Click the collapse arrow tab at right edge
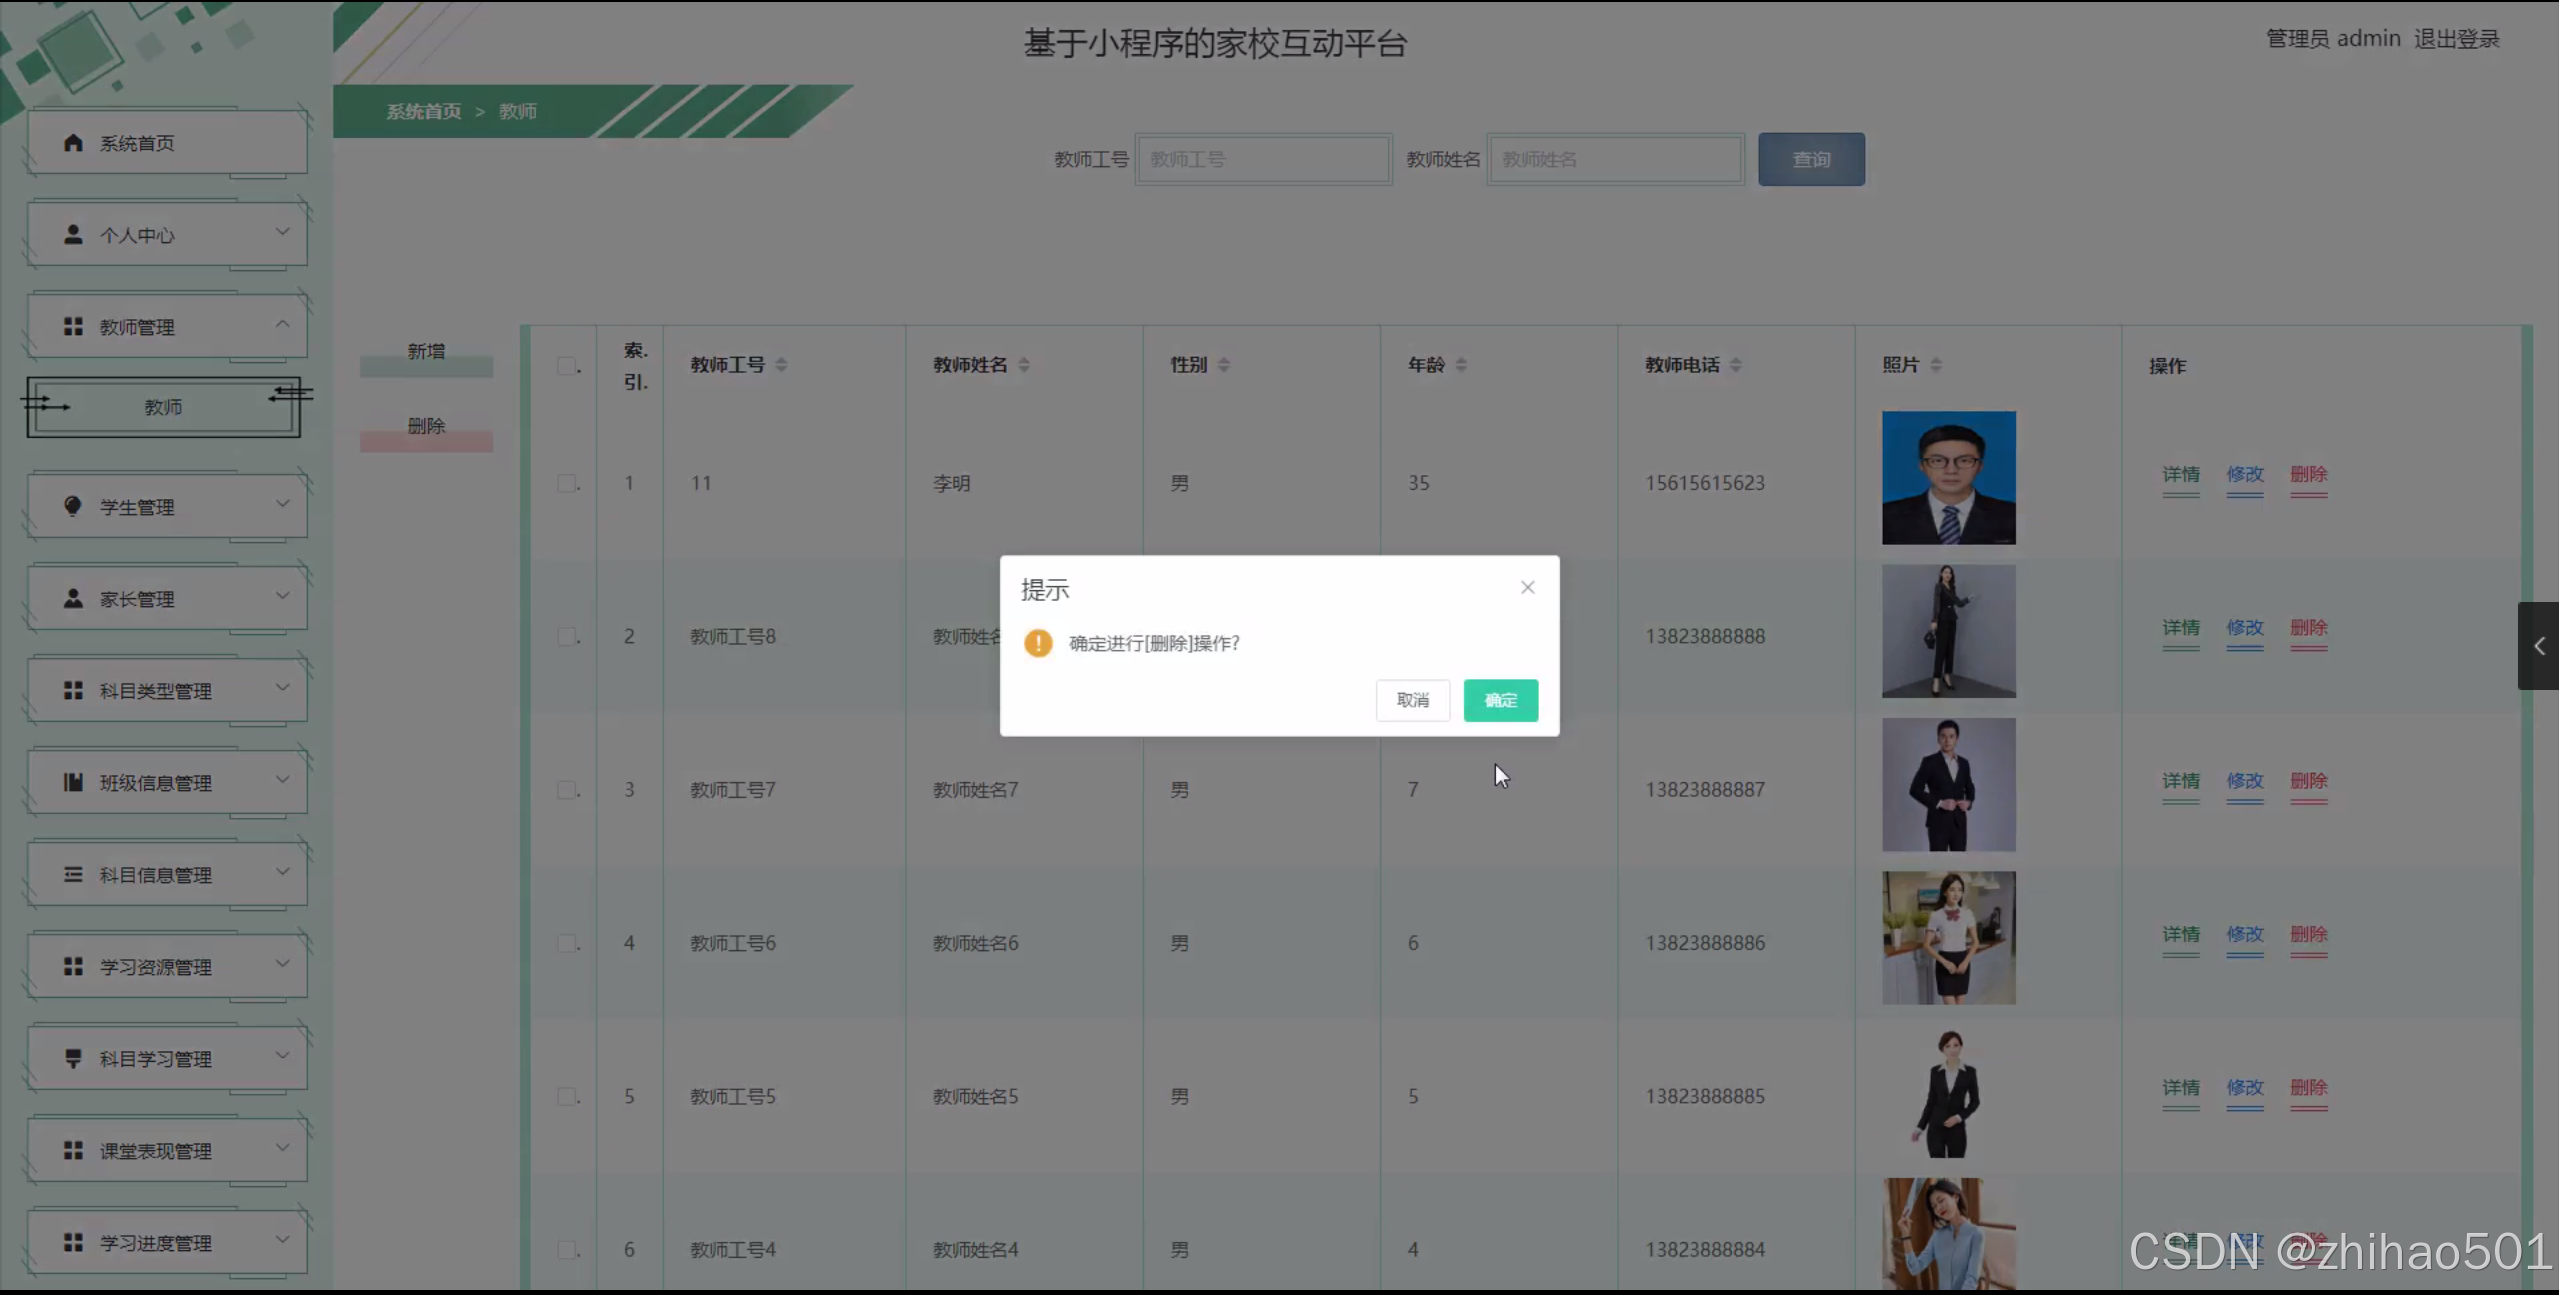Image resolution: width=2559 pixels, height=1295 pixels. click(2538, 646)
